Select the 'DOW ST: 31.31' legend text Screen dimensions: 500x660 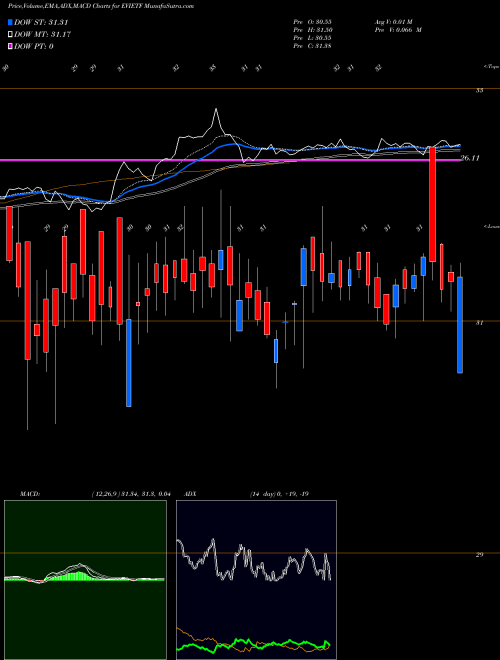41,22
